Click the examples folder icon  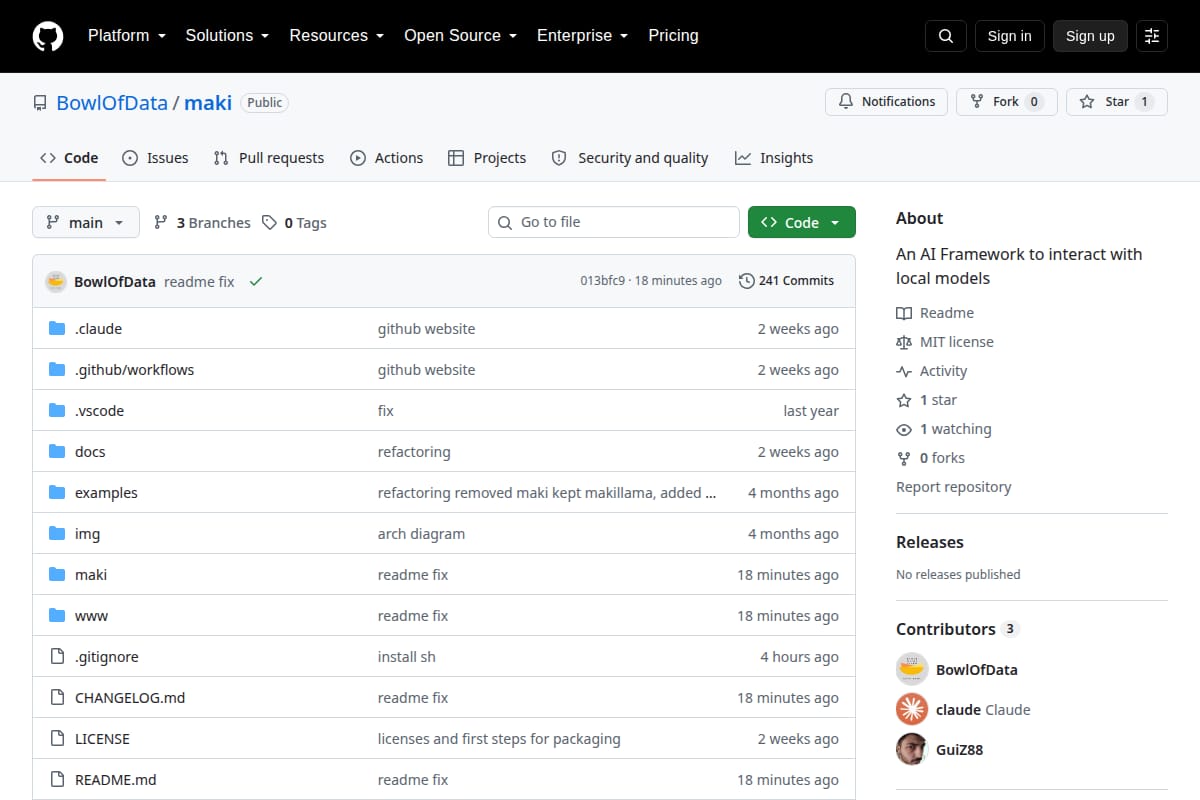57,493
